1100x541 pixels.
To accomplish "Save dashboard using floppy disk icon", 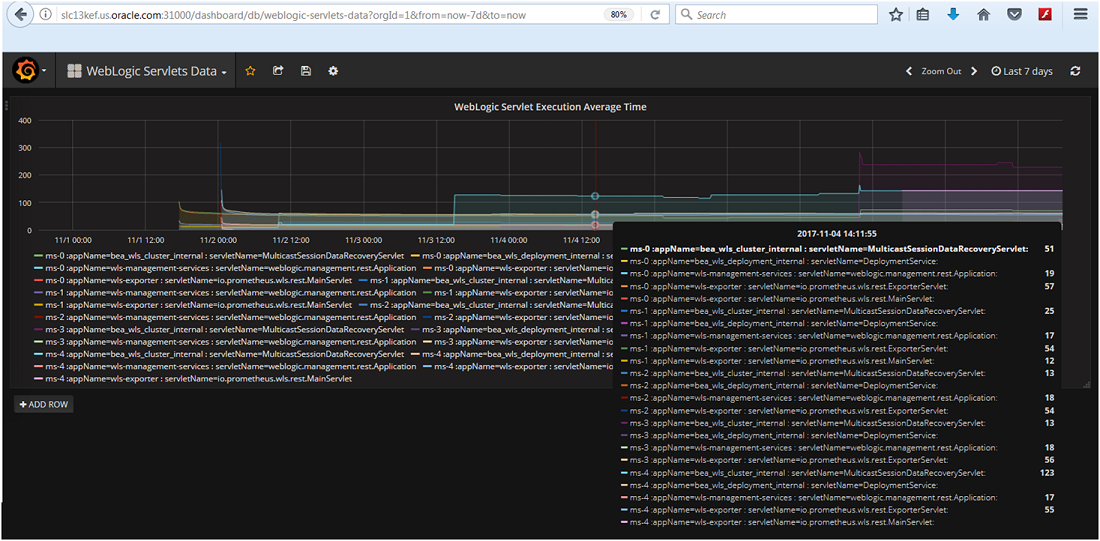I will coord(305,71).
